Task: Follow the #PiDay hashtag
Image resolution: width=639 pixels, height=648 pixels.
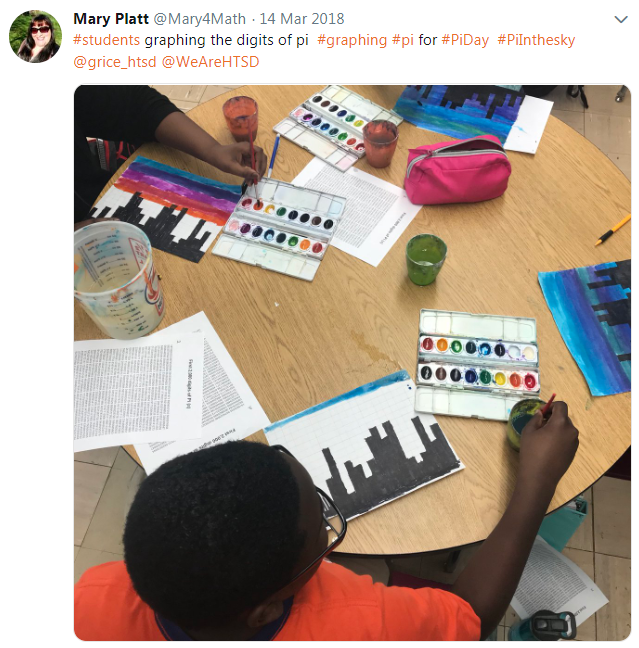Action: (465, 40)
